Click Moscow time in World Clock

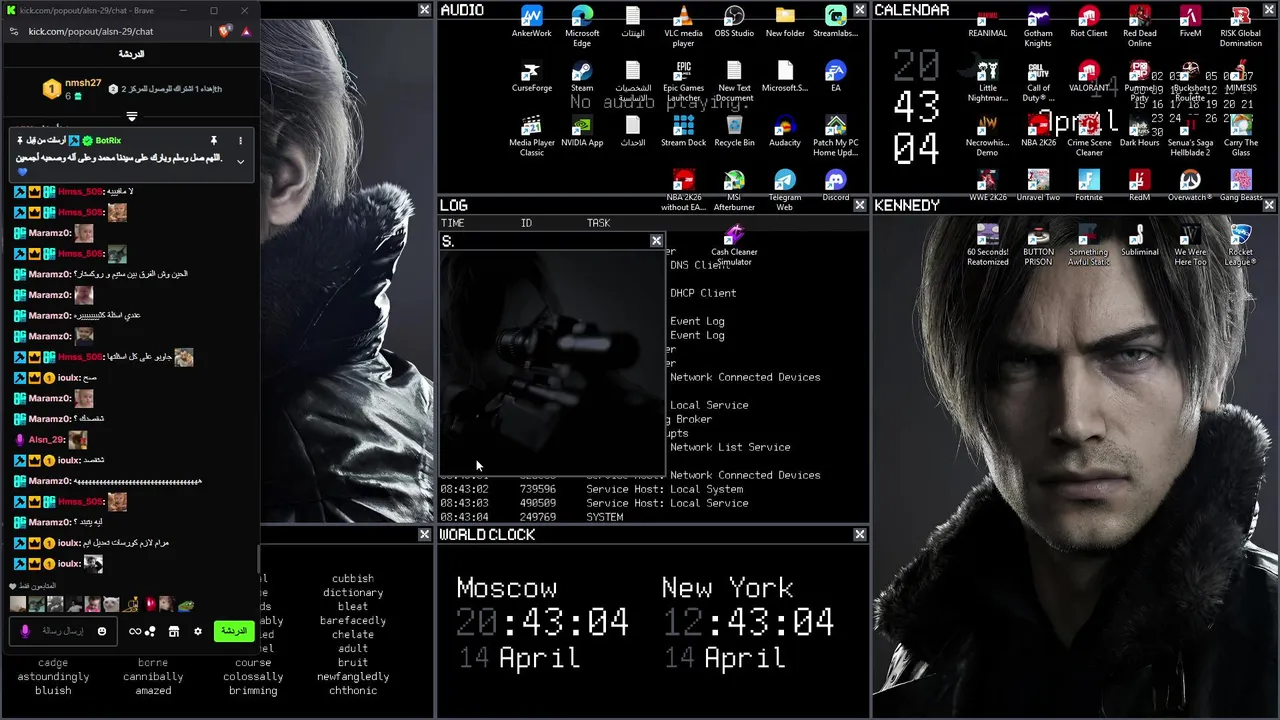click(x=542, y=622)
